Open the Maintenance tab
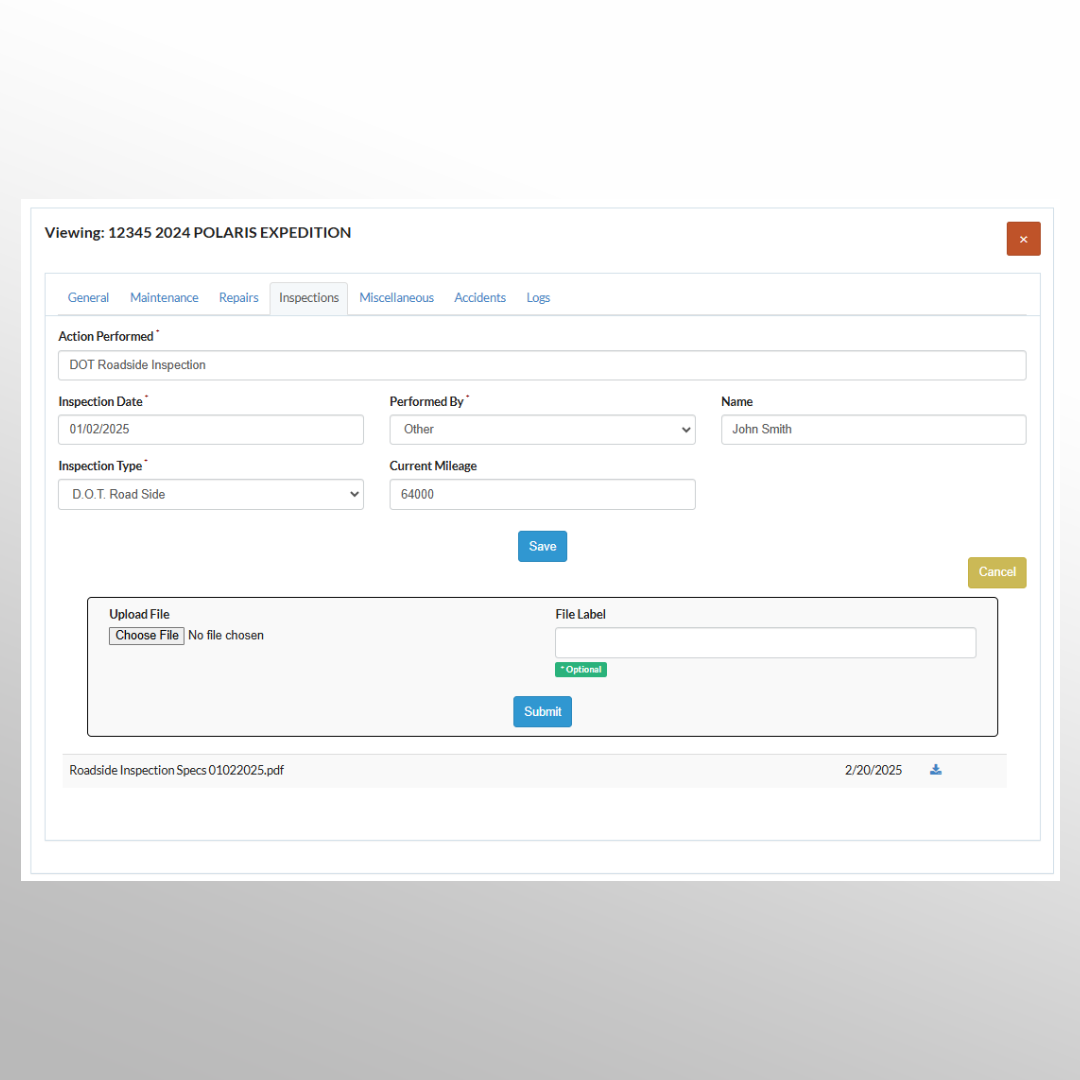 coord(164,298)
